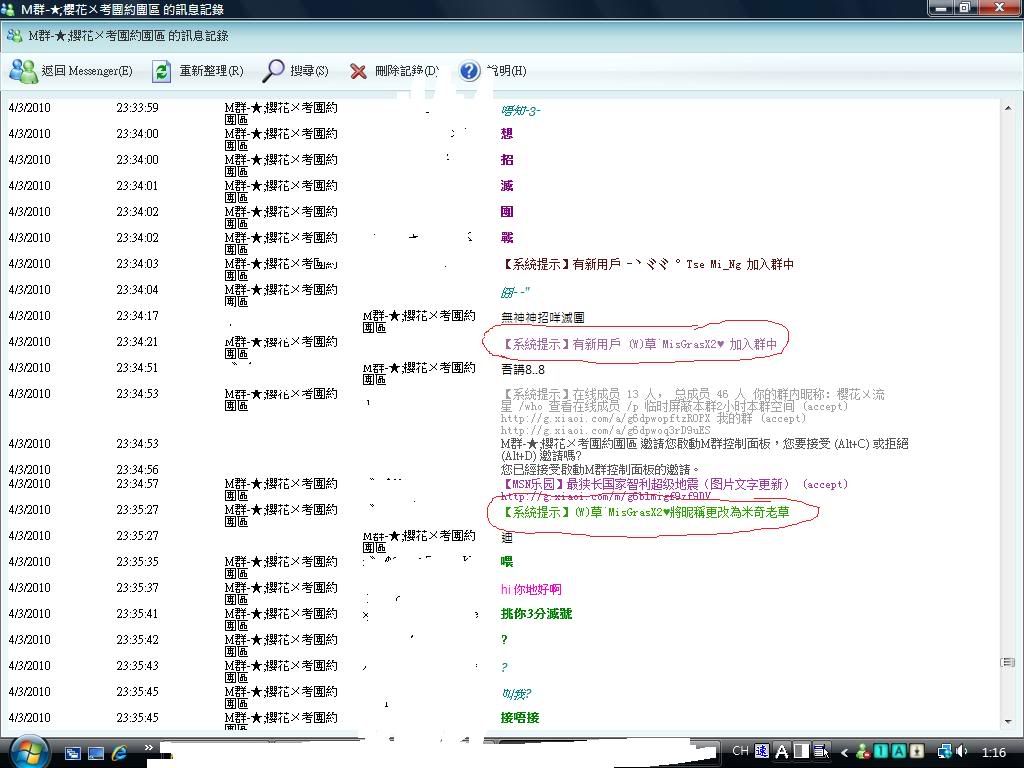Click the Windows Start orb
Screen dimensions: 1024x768
[27, 751]
